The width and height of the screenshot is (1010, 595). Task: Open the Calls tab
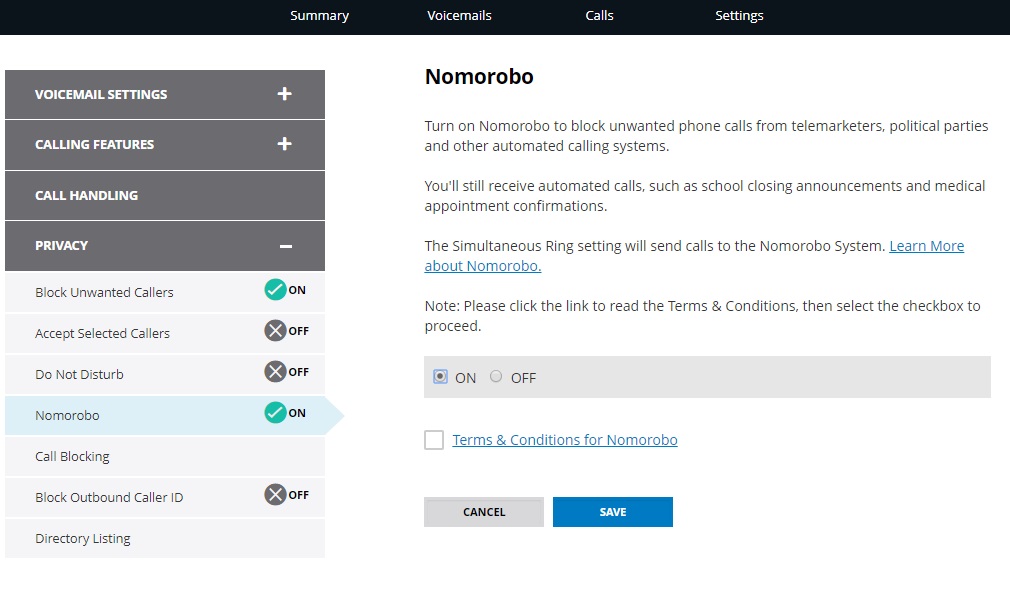click(599, 15)
